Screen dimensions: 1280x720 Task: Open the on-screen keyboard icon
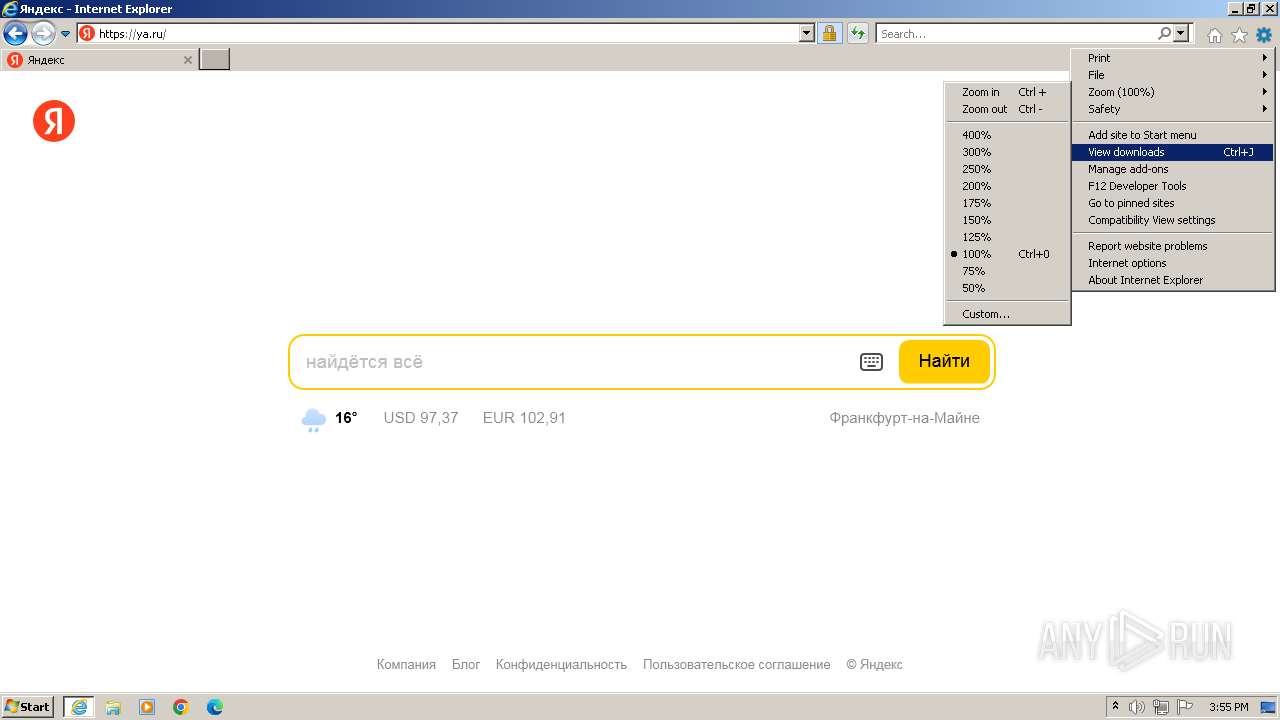click(x=872, y=362)
